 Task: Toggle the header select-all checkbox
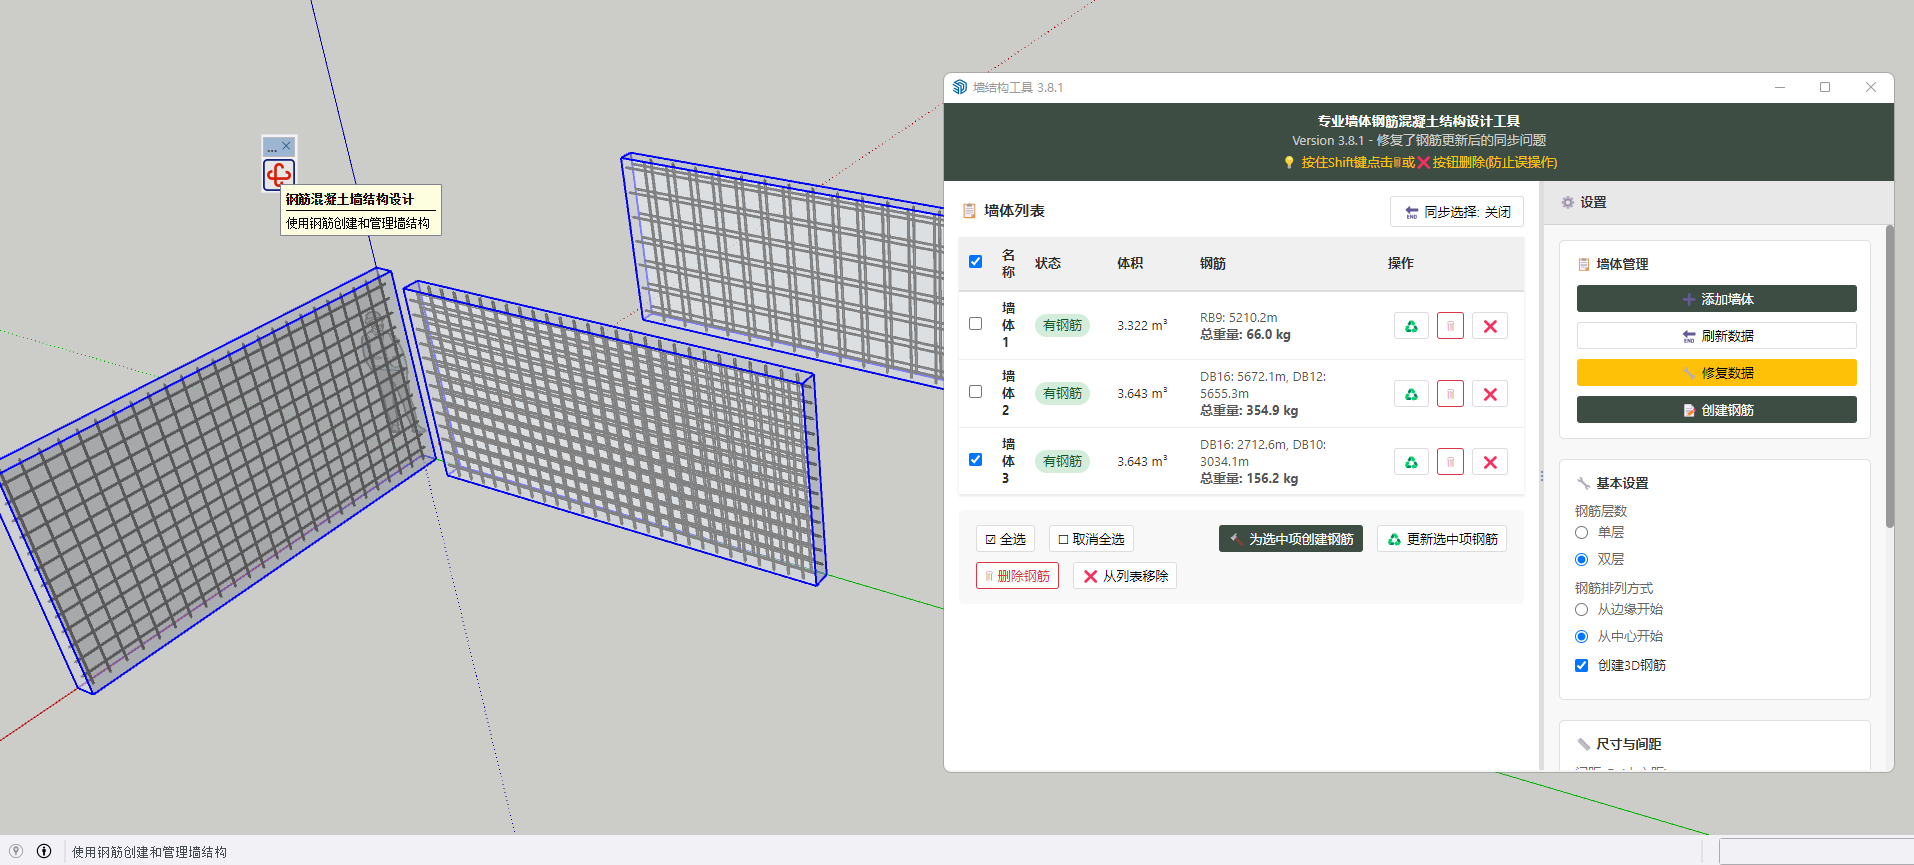tap(975, 262)
